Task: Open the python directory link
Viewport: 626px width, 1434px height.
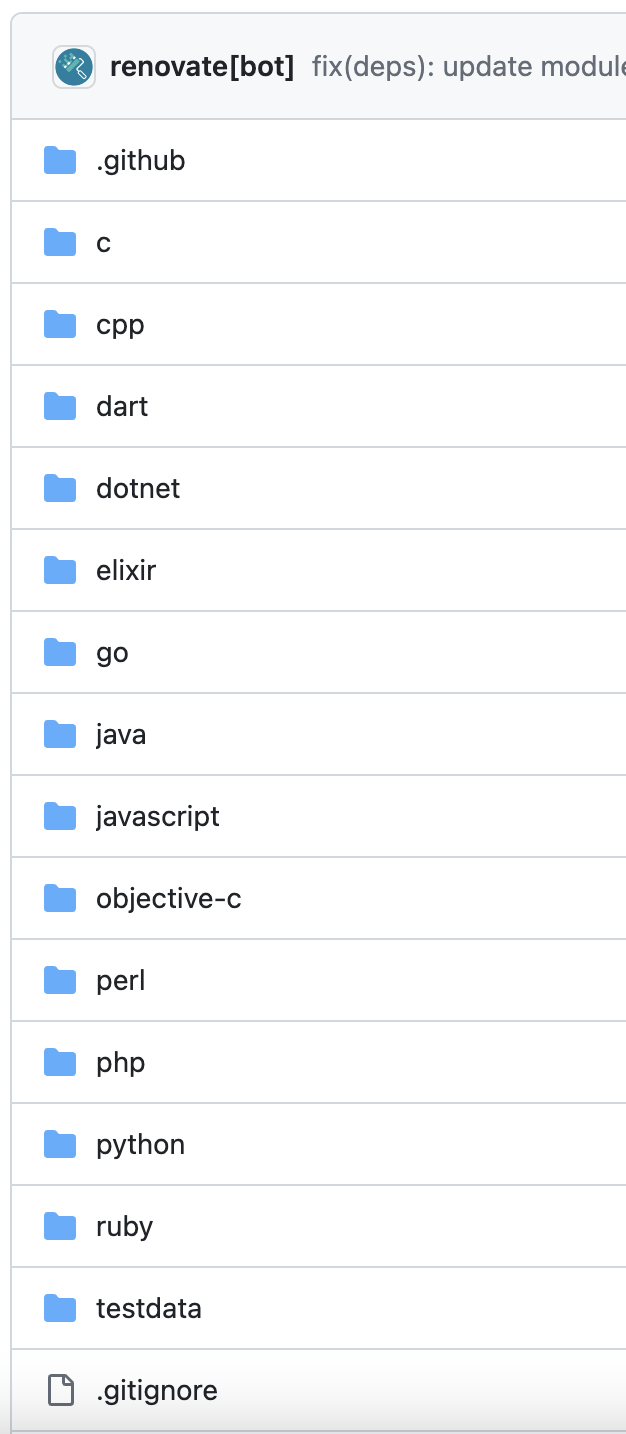Action: click(140, 1145)
